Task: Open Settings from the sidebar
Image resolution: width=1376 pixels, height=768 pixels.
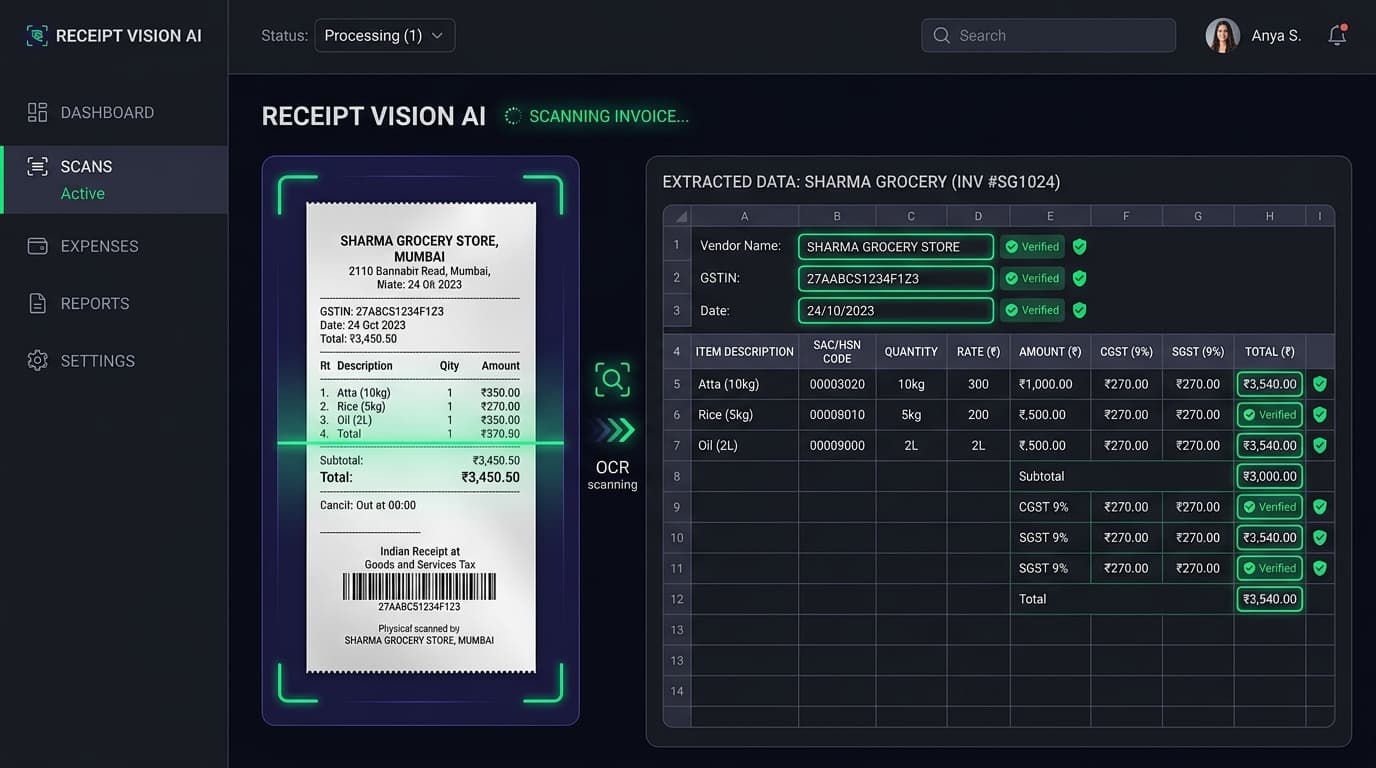Action: click(114, 361)
